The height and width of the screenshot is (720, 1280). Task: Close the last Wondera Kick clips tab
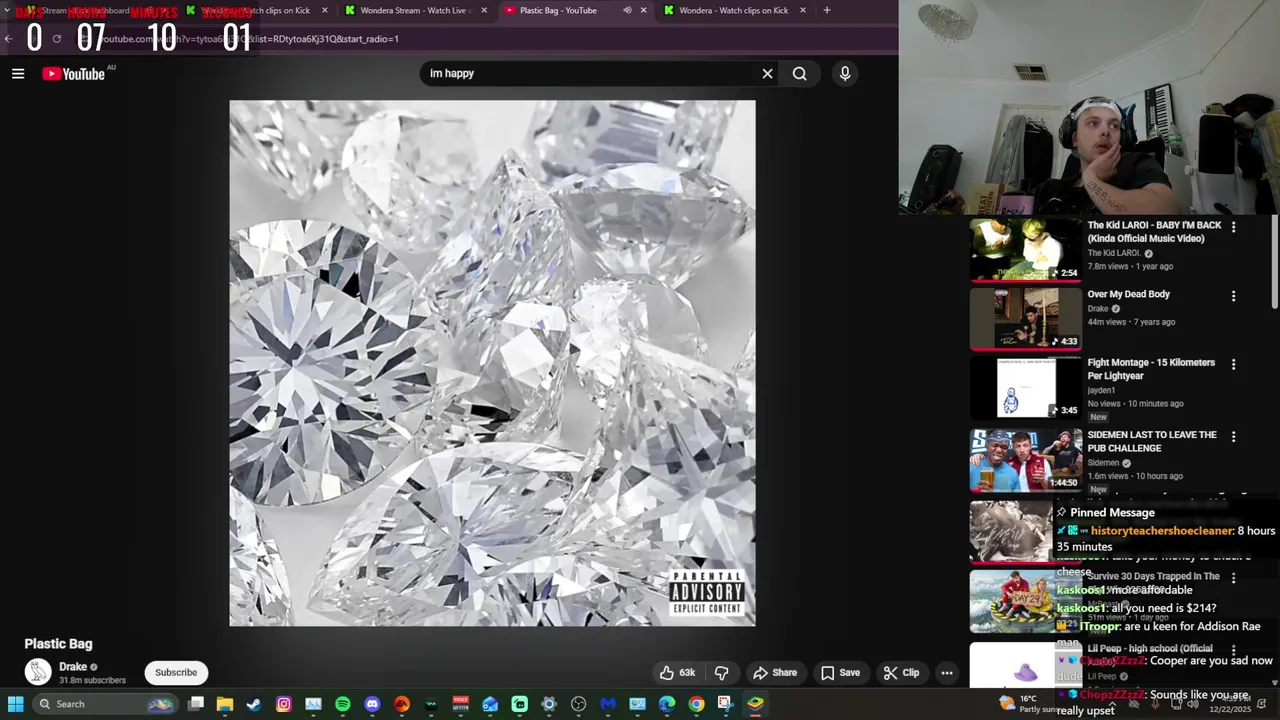(802, 10)
